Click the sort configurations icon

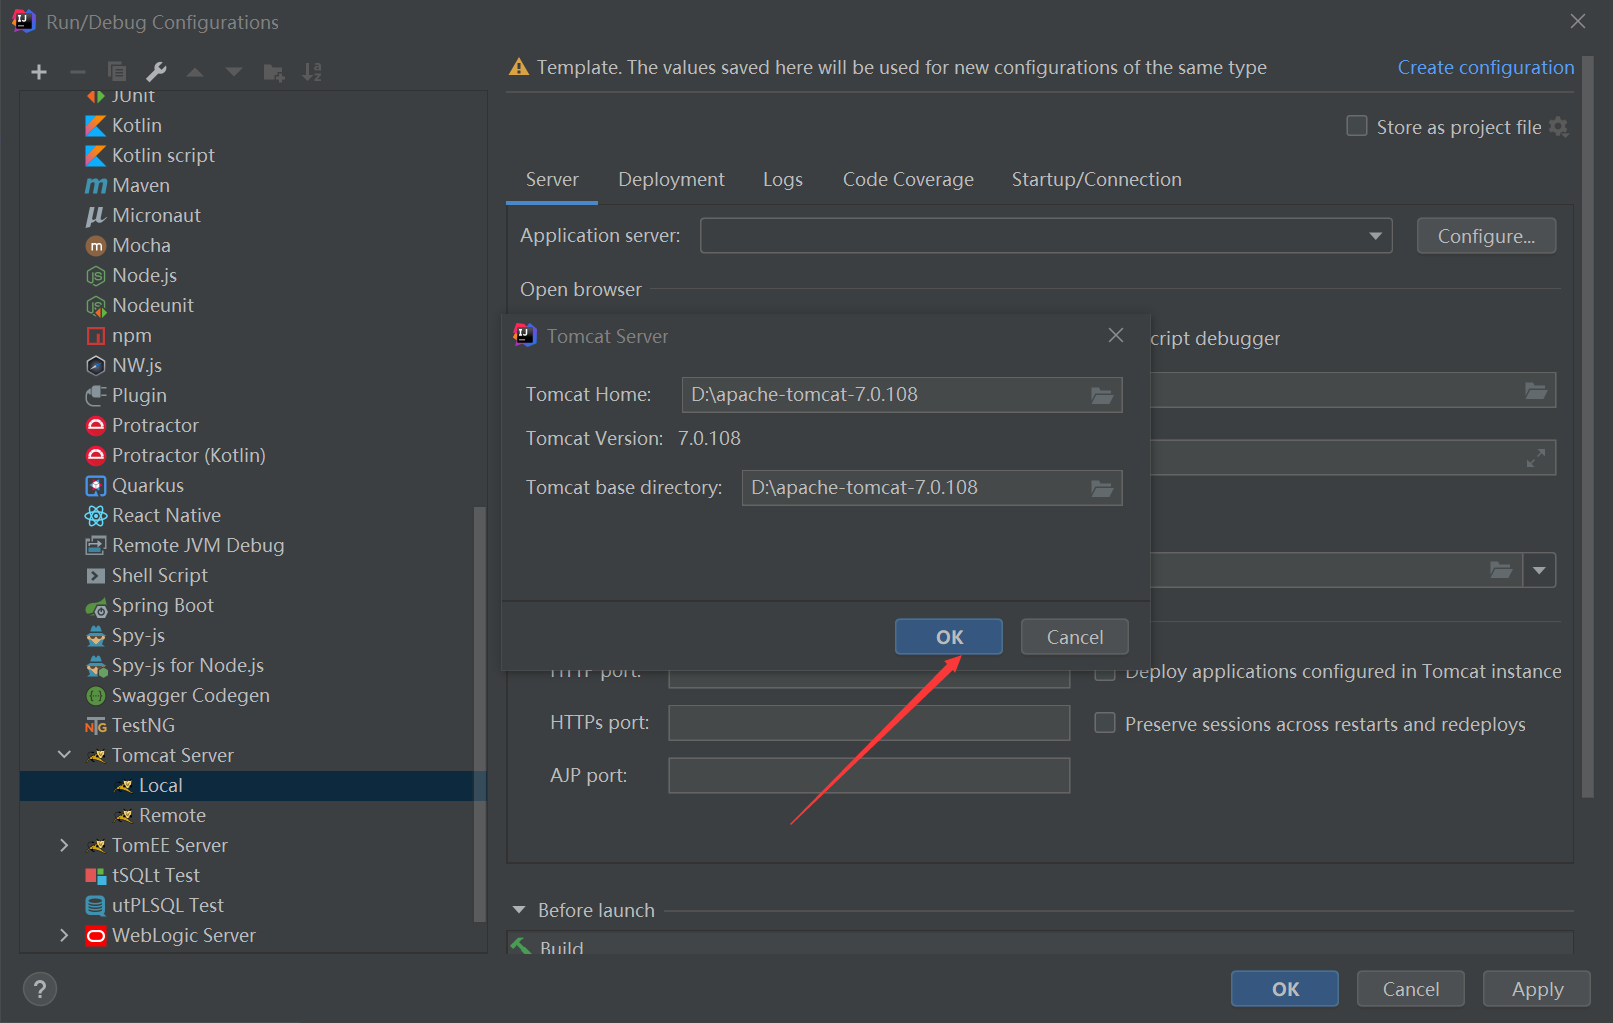click(x=312, y=72)
